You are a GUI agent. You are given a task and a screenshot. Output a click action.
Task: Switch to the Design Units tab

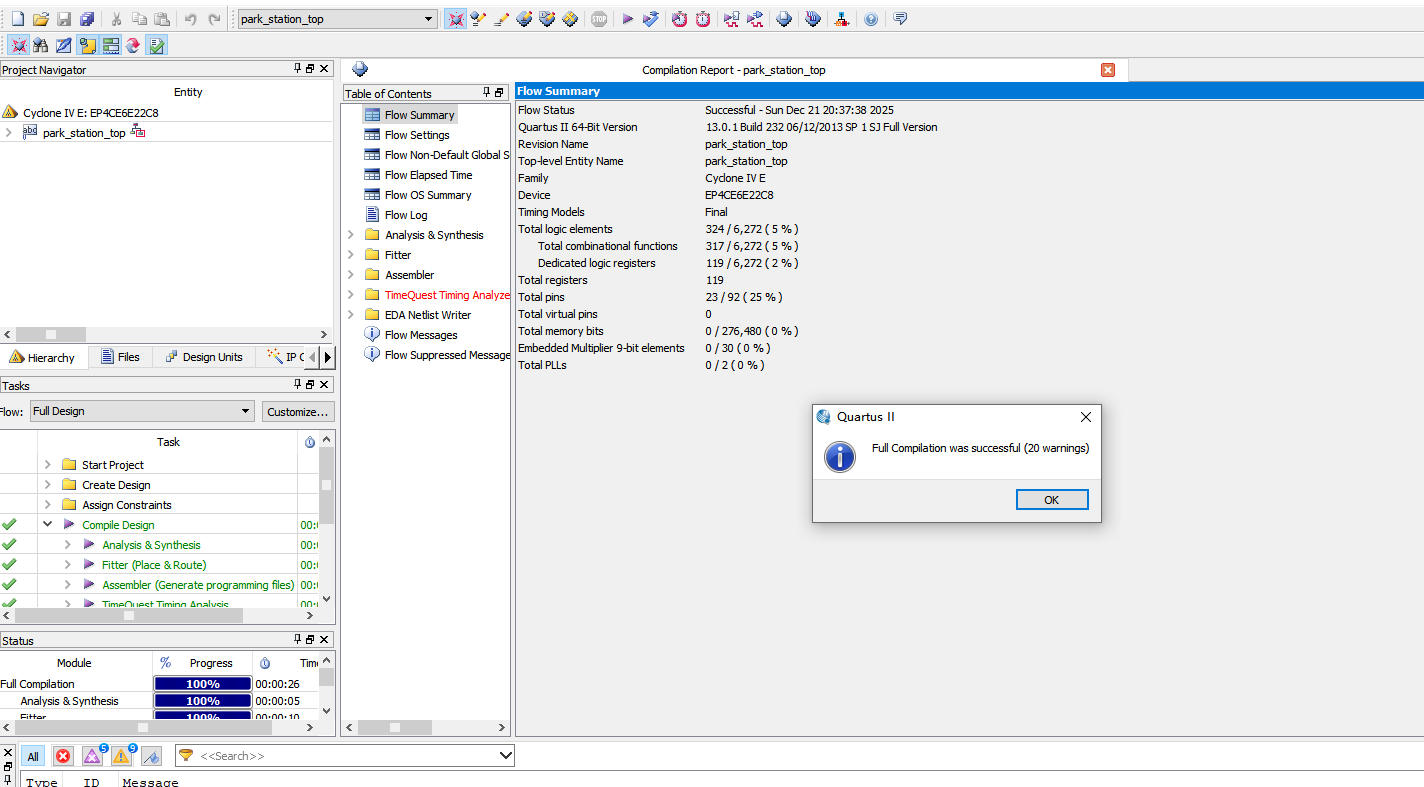tap(203, 357)
